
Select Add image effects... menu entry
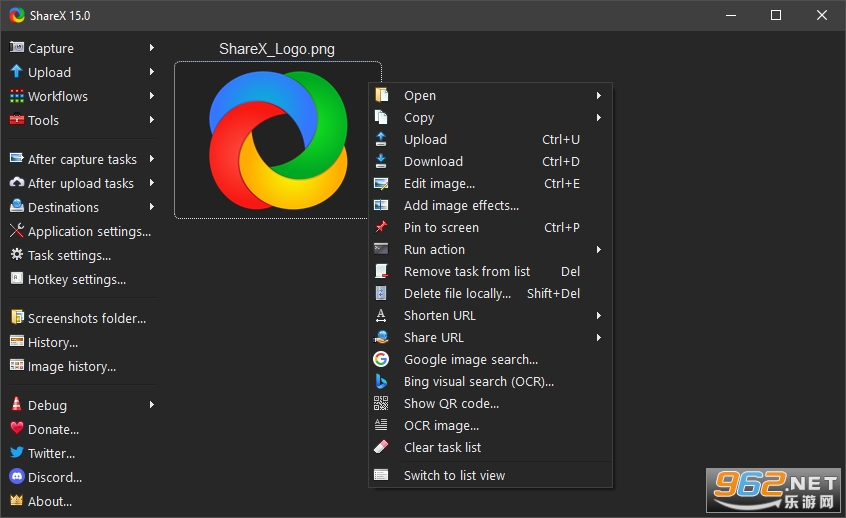click(490, 205)
